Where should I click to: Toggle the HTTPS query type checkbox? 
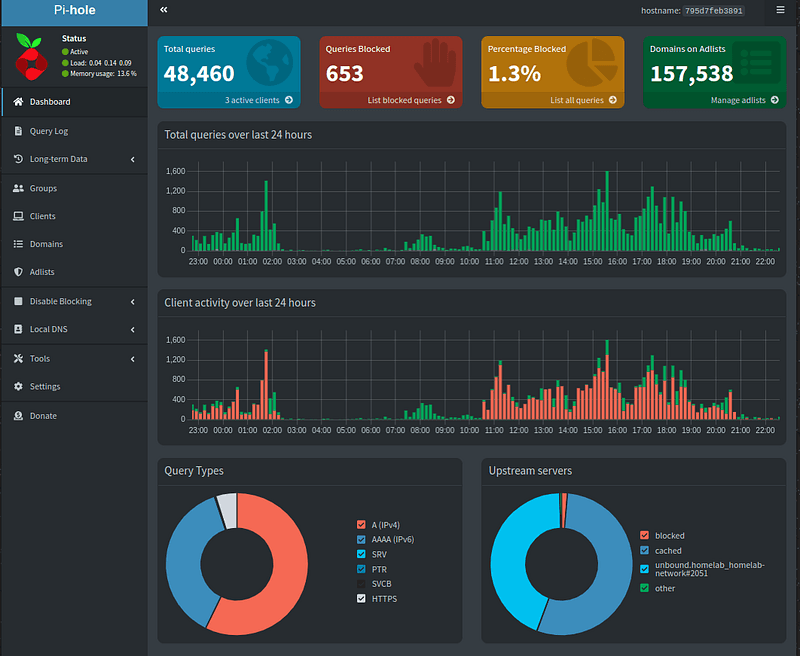tap(361, 598)
